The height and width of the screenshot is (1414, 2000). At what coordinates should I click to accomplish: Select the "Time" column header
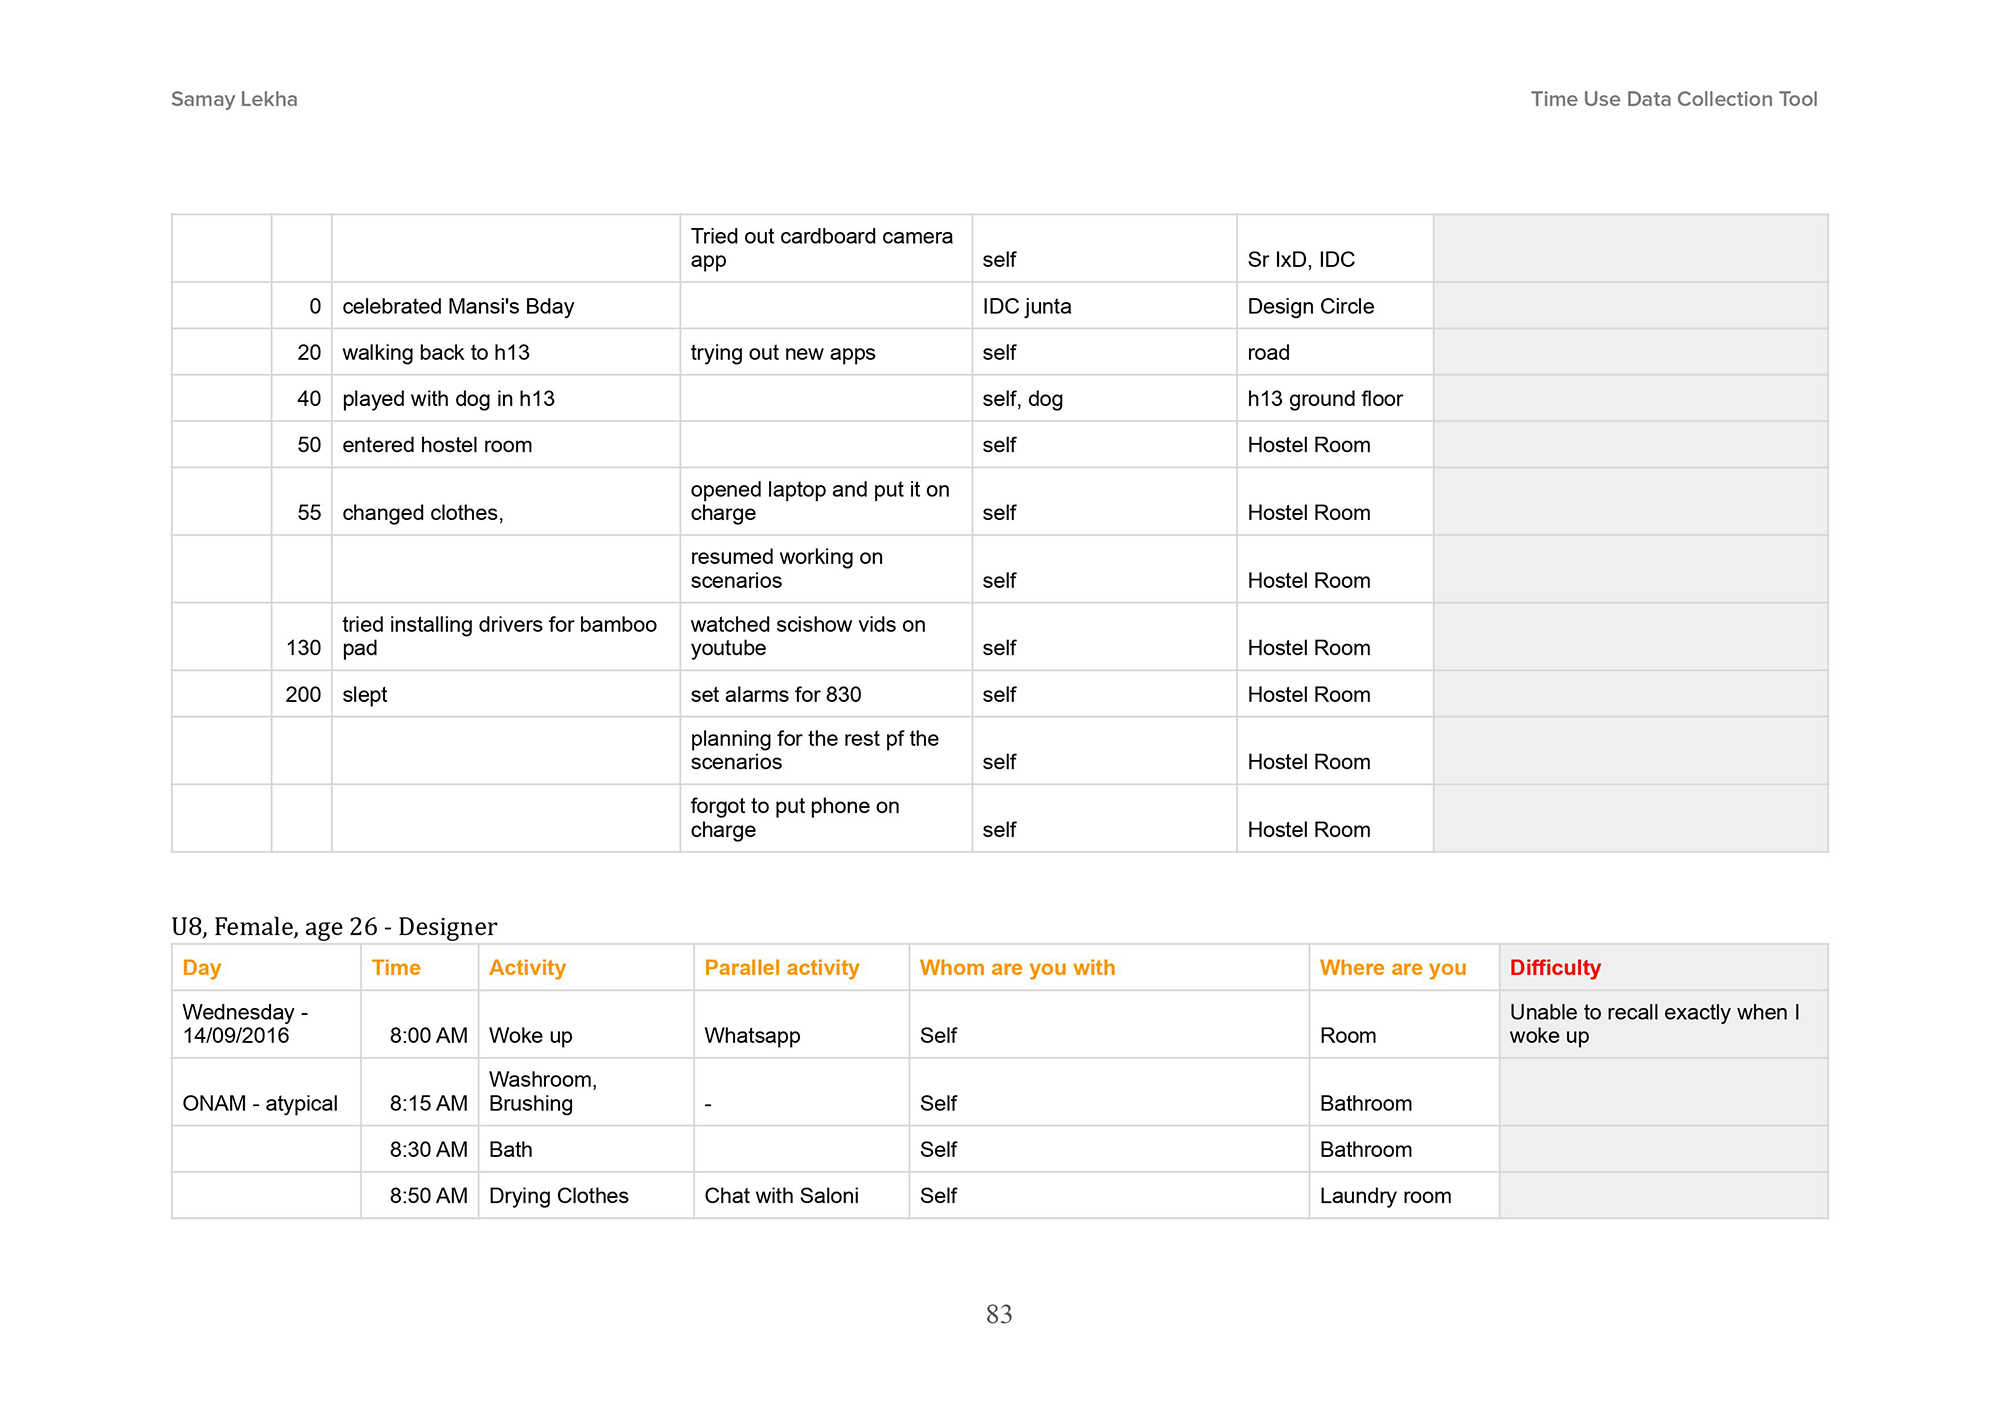click(x=396, y=968)
